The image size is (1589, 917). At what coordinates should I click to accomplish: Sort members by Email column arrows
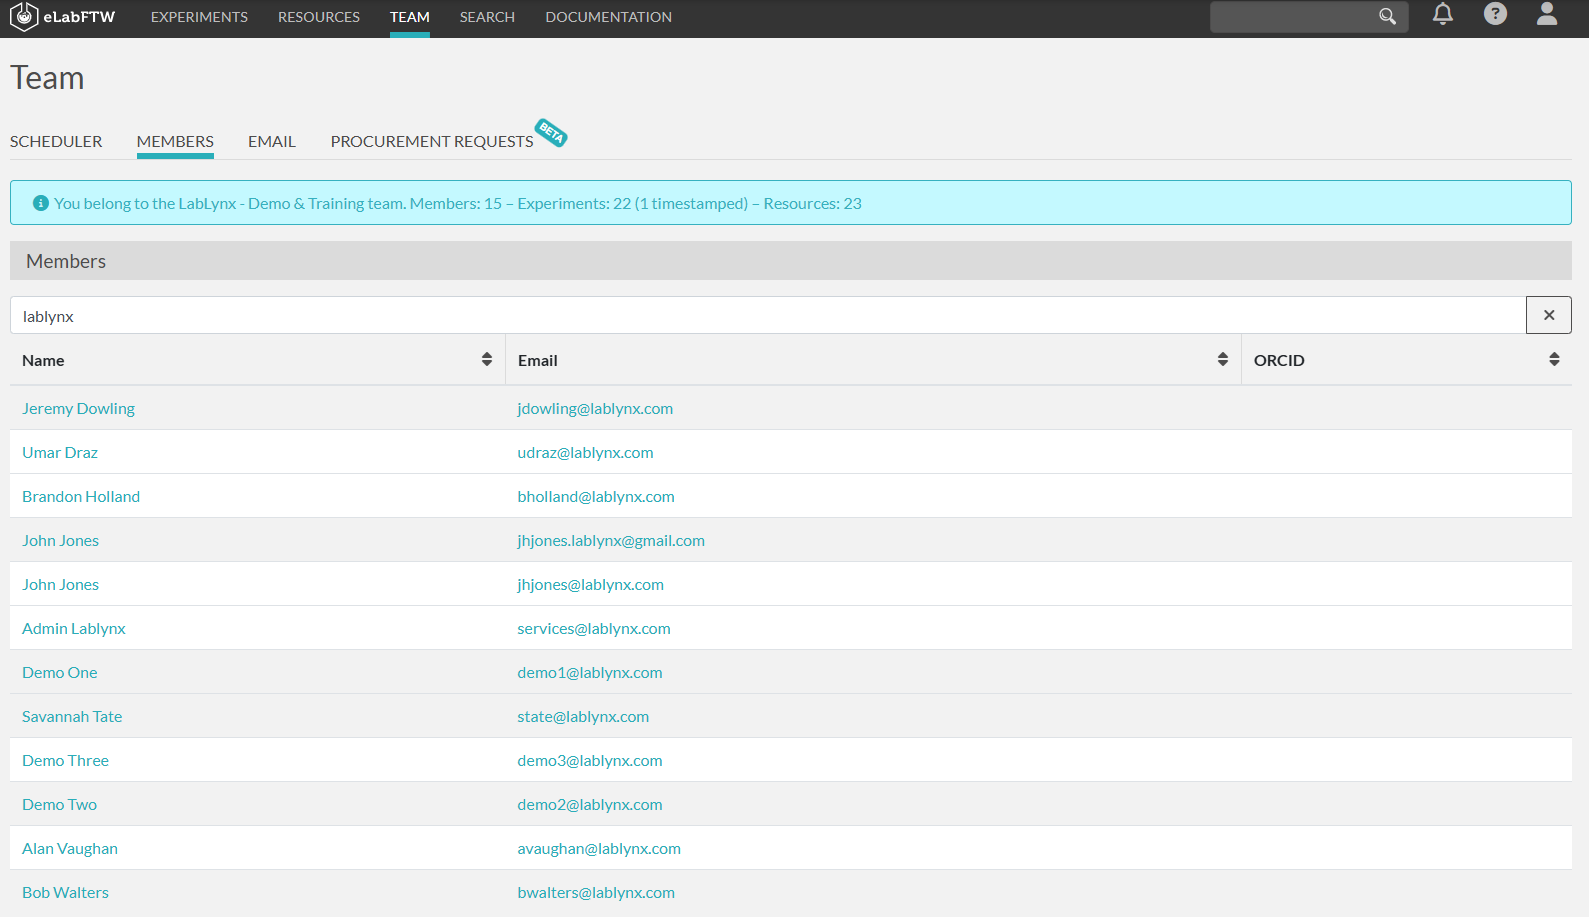click(1222, 360)
